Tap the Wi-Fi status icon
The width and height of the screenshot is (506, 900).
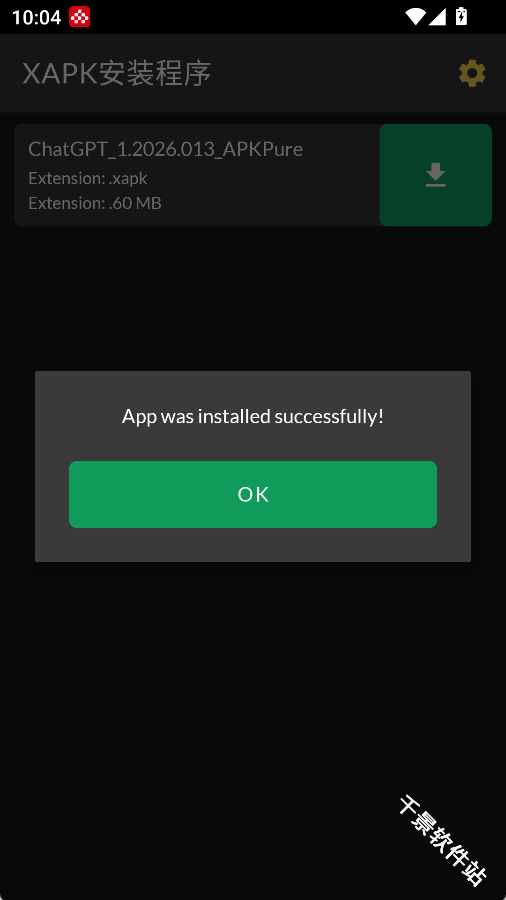coord(414,17)
